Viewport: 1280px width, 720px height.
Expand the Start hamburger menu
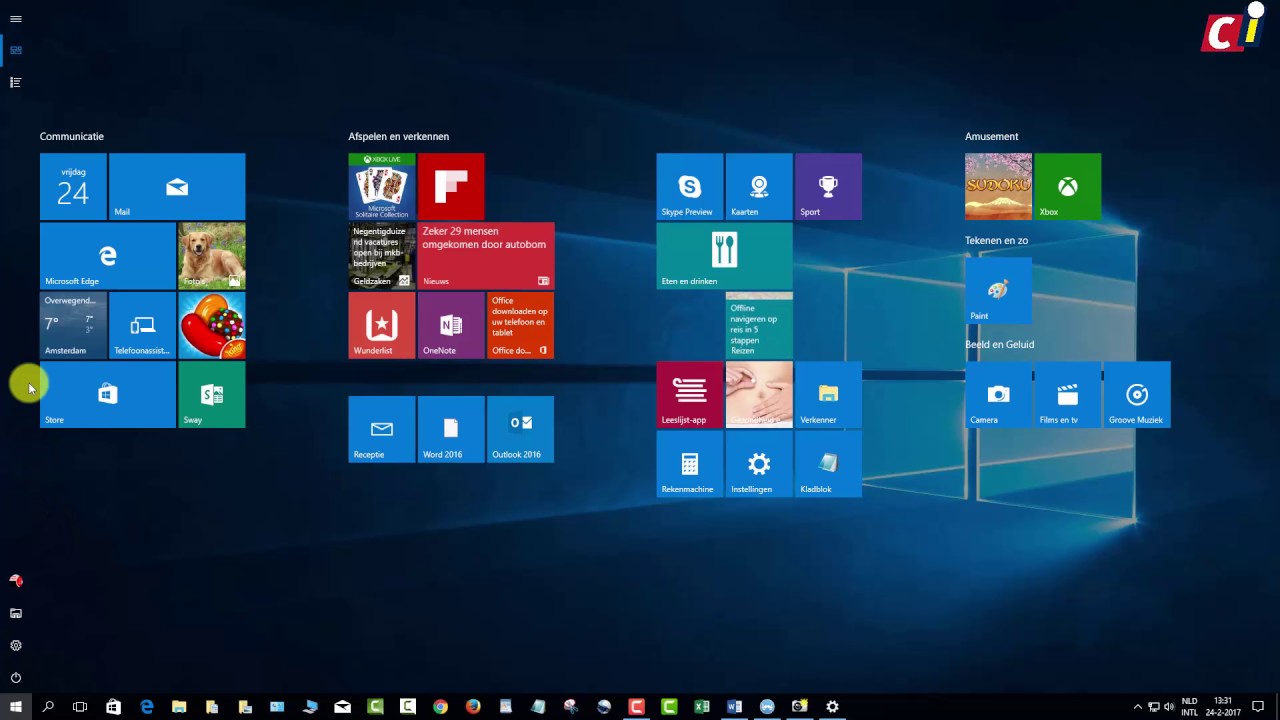tap(16, 19)
